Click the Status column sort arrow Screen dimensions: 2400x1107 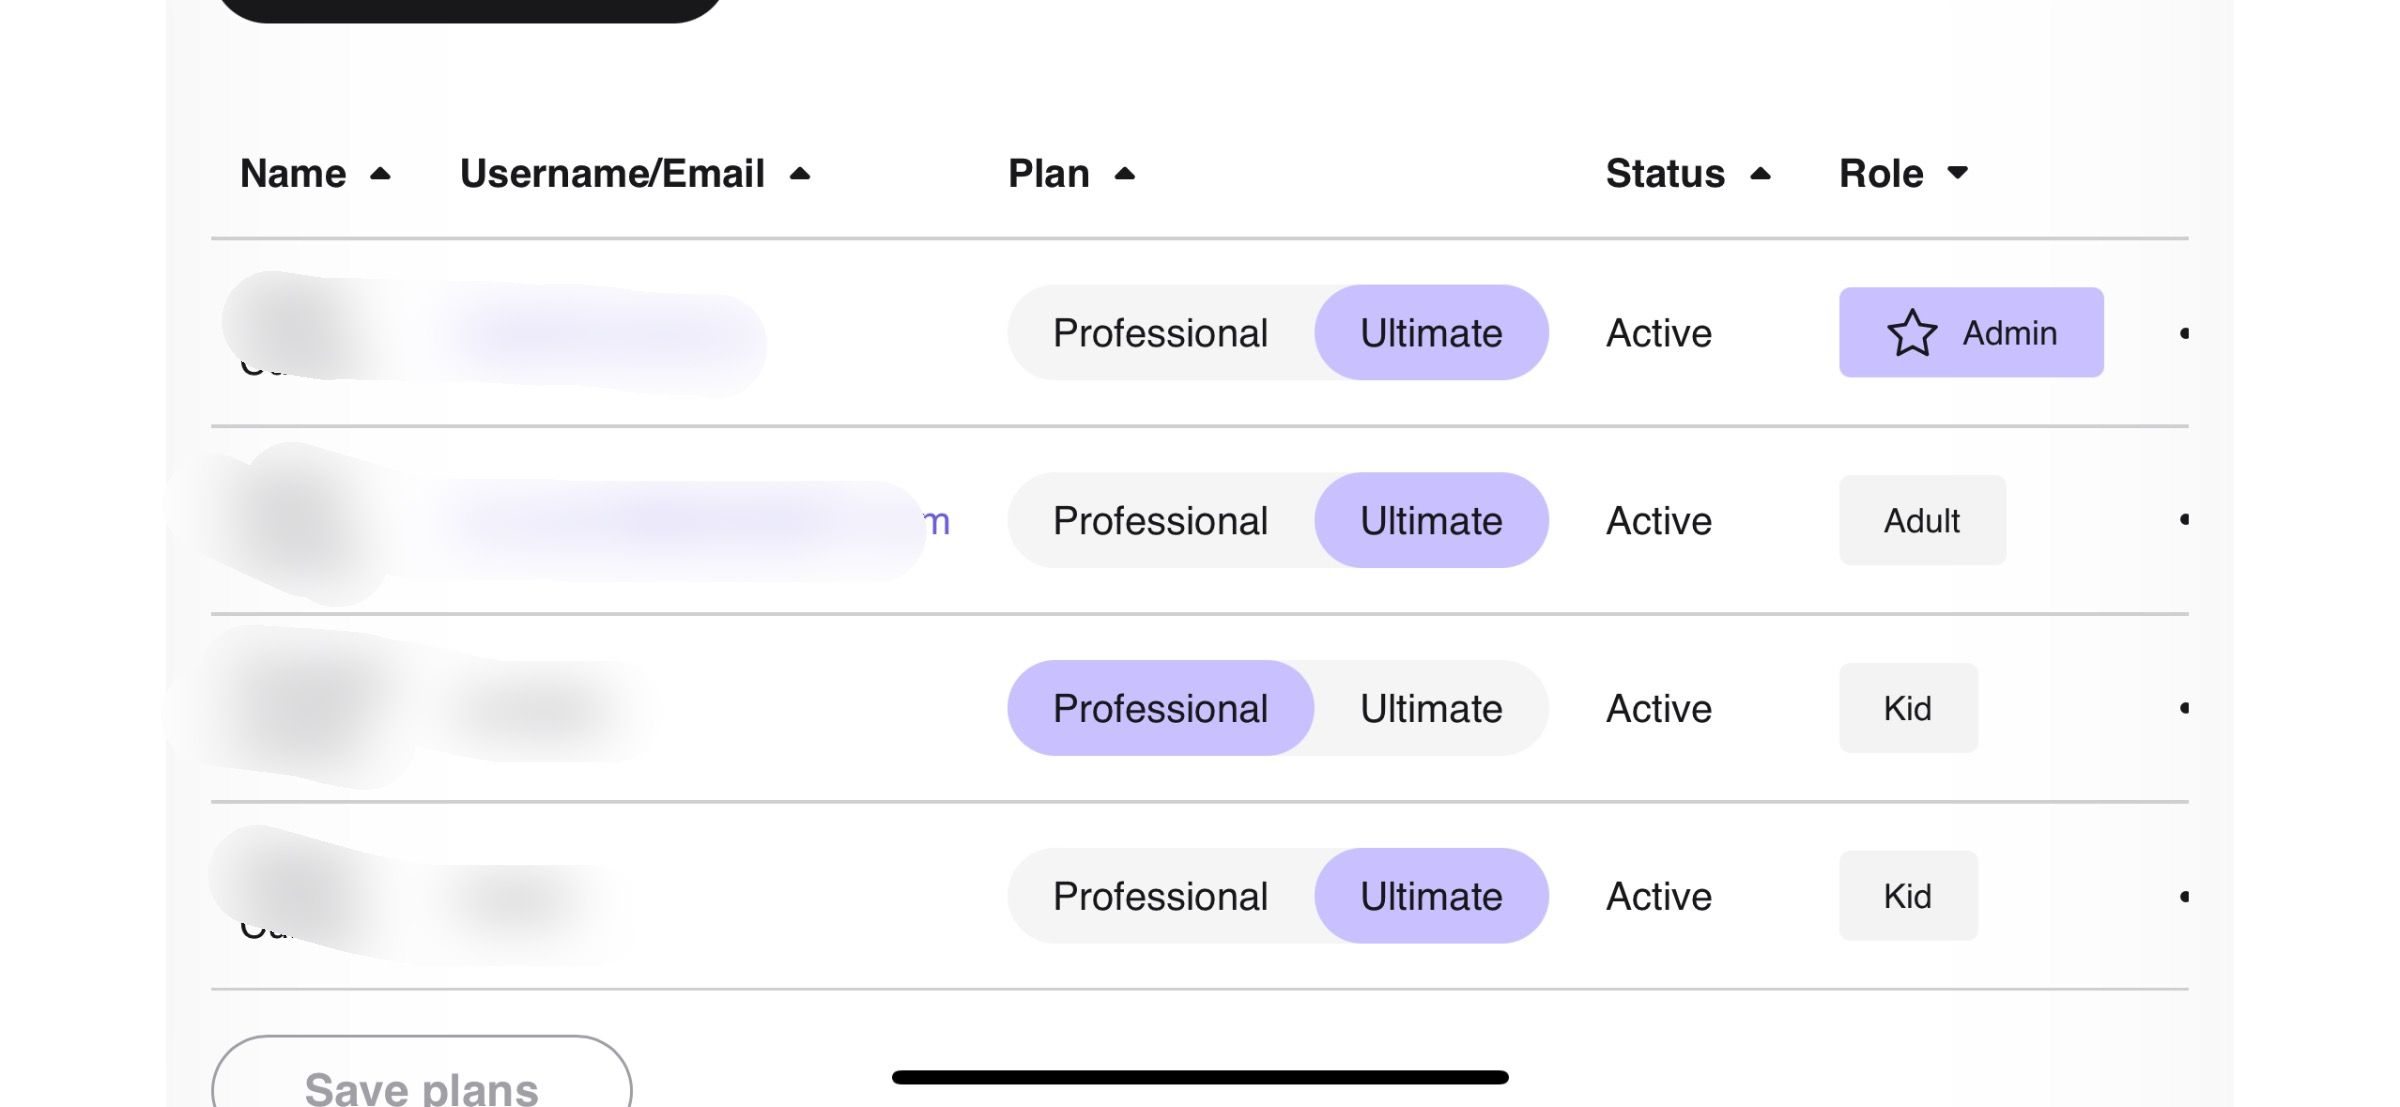1760,174
